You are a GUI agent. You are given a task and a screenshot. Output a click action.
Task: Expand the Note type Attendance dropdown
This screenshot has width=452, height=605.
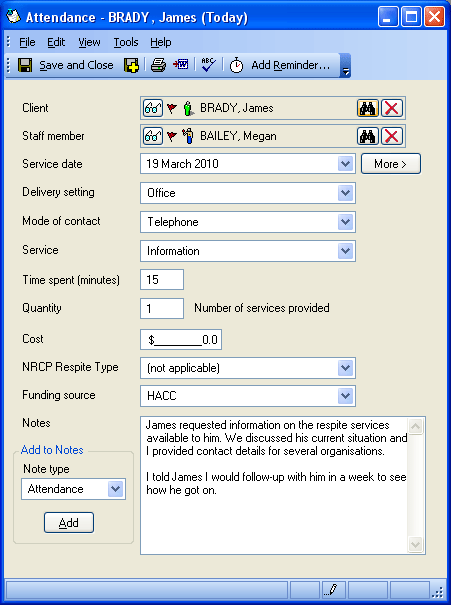click(x=115, y=489)
